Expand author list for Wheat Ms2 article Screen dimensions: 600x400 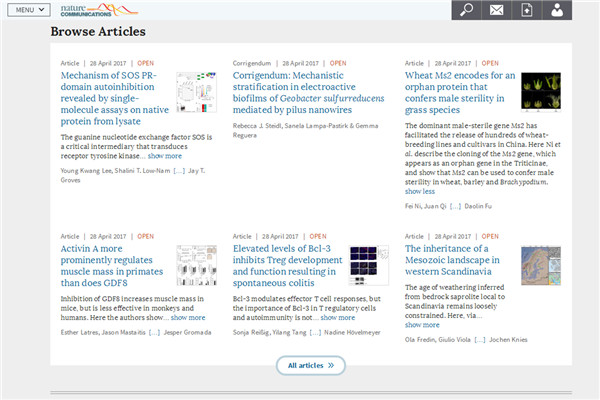455,206
